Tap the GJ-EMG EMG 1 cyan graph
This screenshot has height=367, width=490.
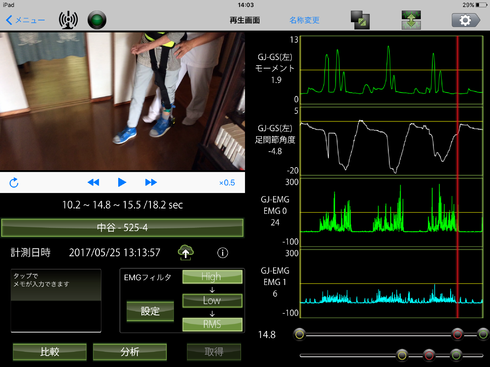pyautogui.click(x=392, y=284)
